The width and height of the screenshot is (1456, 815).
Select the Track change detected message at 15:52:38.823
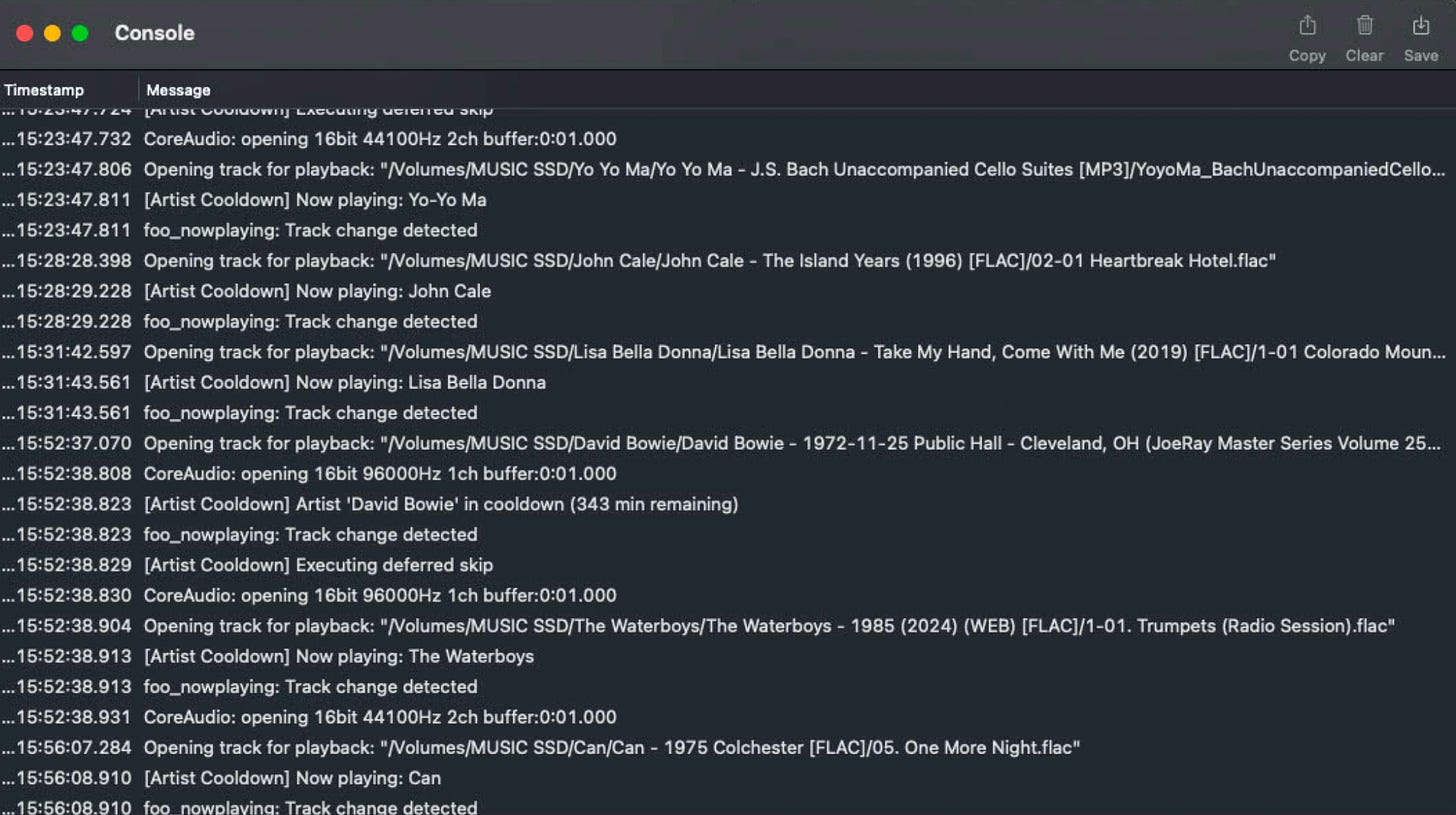310,535
